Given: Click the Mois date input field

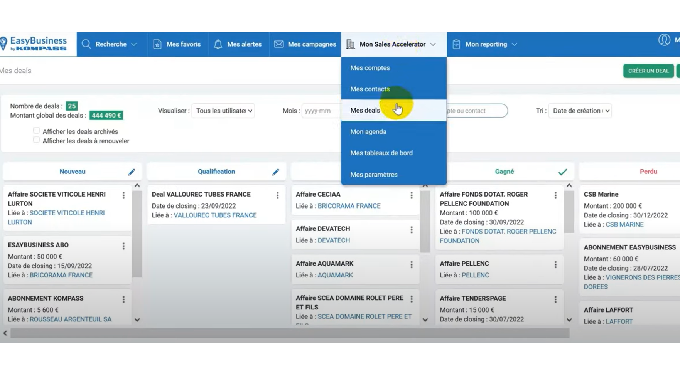Looking at the screenshot, I should coord(322,111).
